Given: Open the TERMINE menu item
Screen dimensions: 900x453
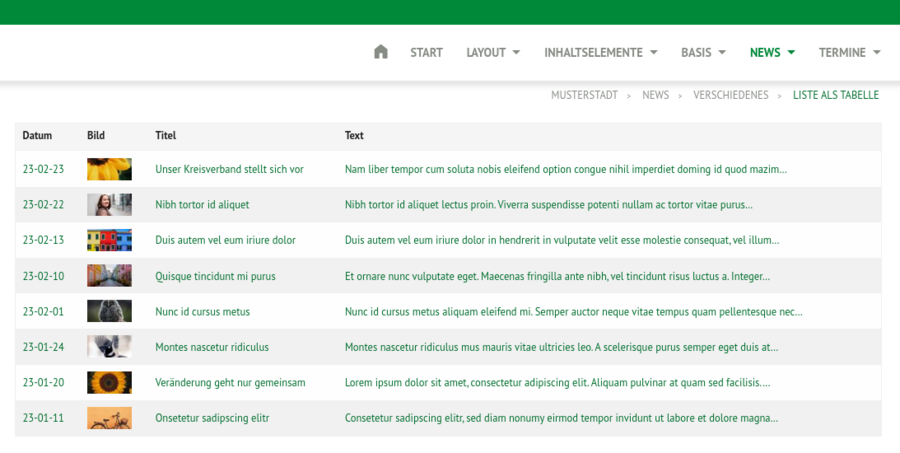Looking at the screenshot, I should tap(849, 52).
